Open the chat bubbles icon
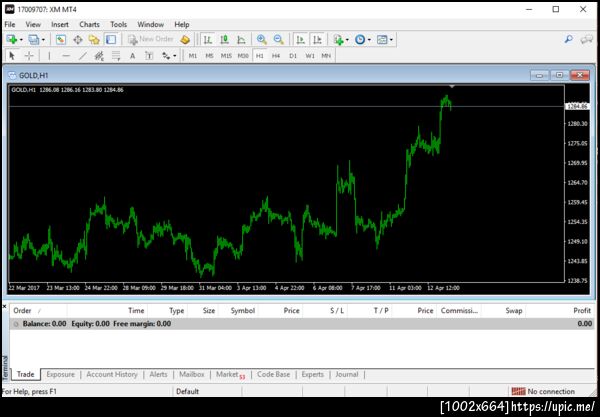The image size is (600, 417). [x=586, y=39]
